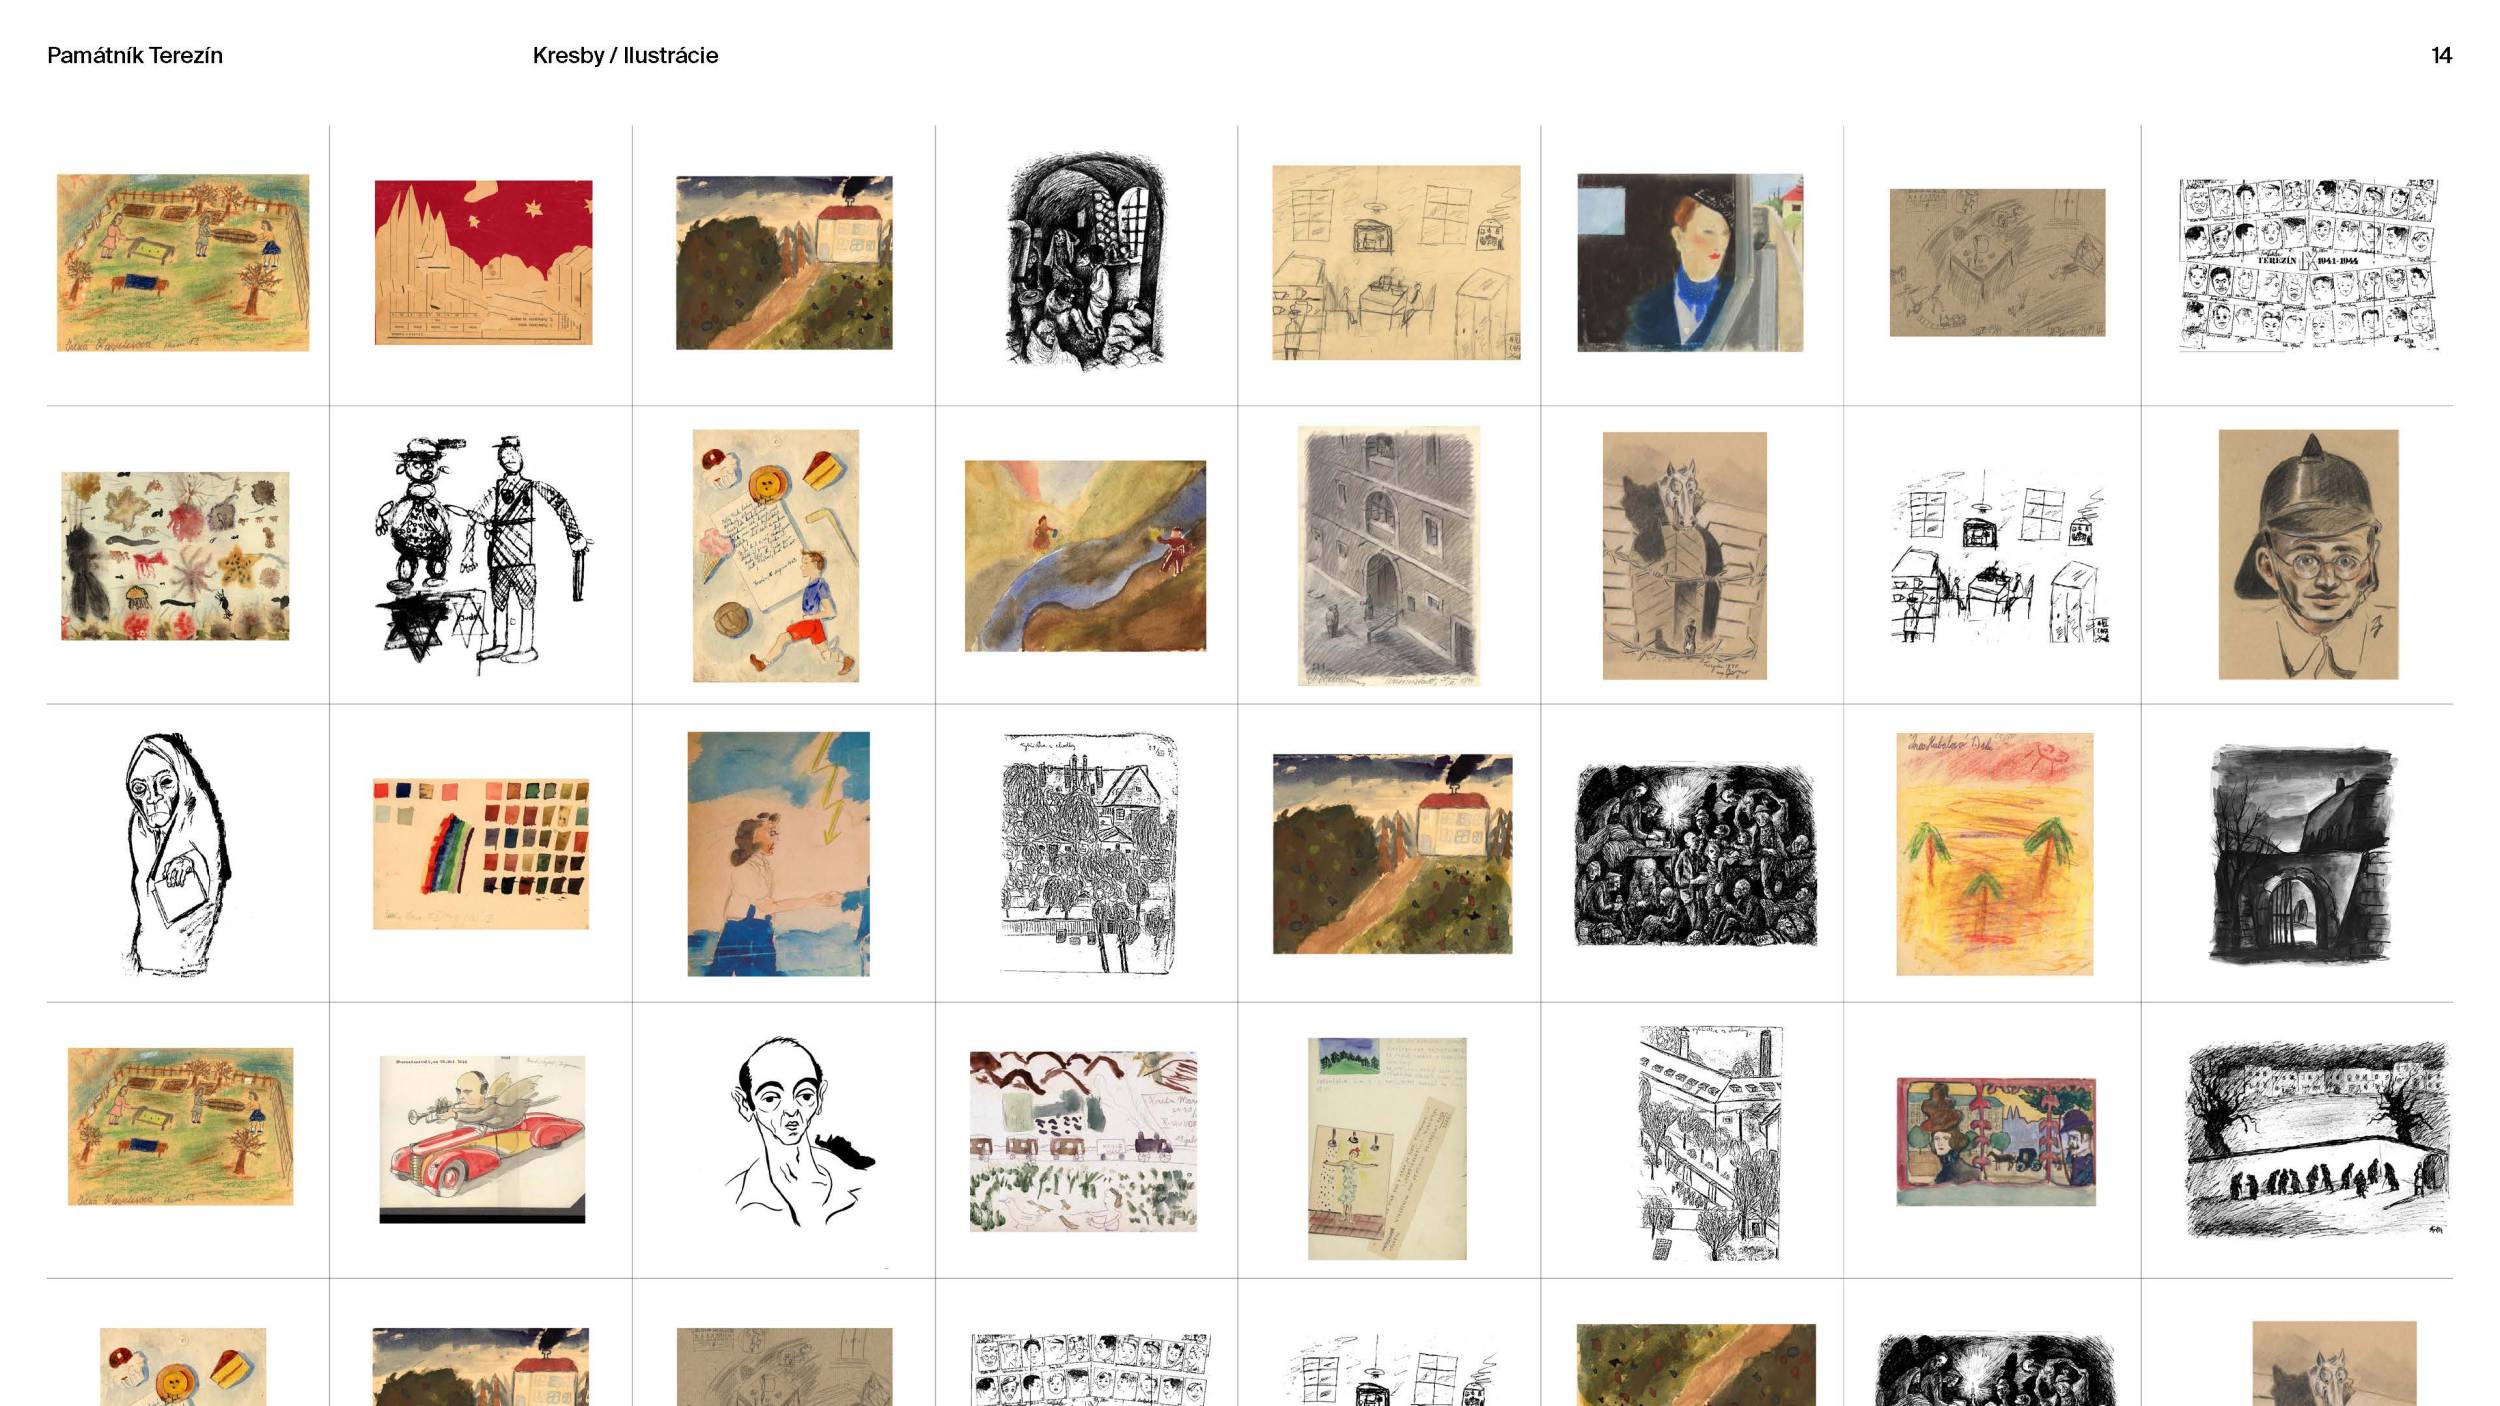Viewport: 2500px width, 1406px height.
Task: Select the watercolor color swatches palette image
Action: [x=481, y=854]
